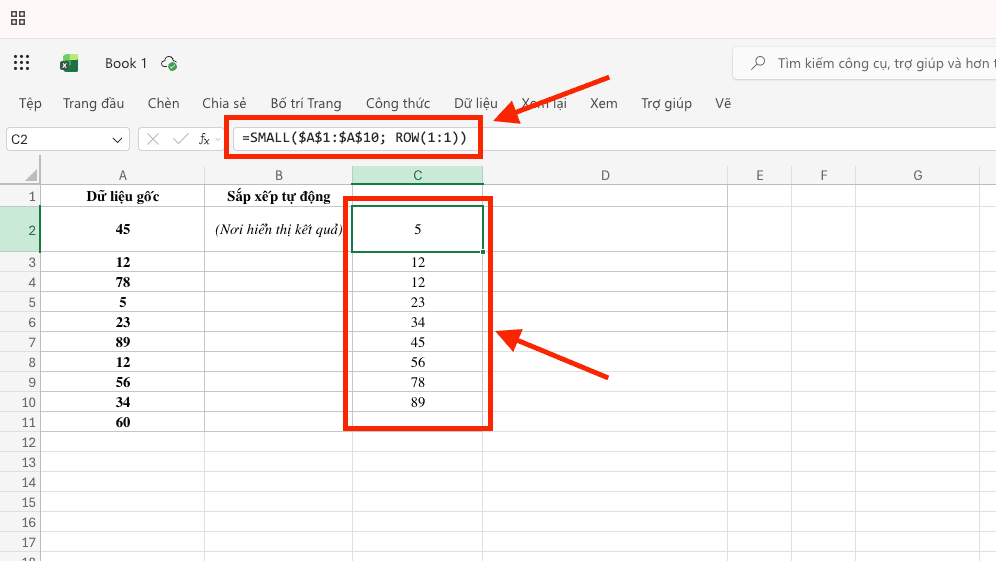Click the select all corner triangle
Screen dimensions: 996x561
30,175
